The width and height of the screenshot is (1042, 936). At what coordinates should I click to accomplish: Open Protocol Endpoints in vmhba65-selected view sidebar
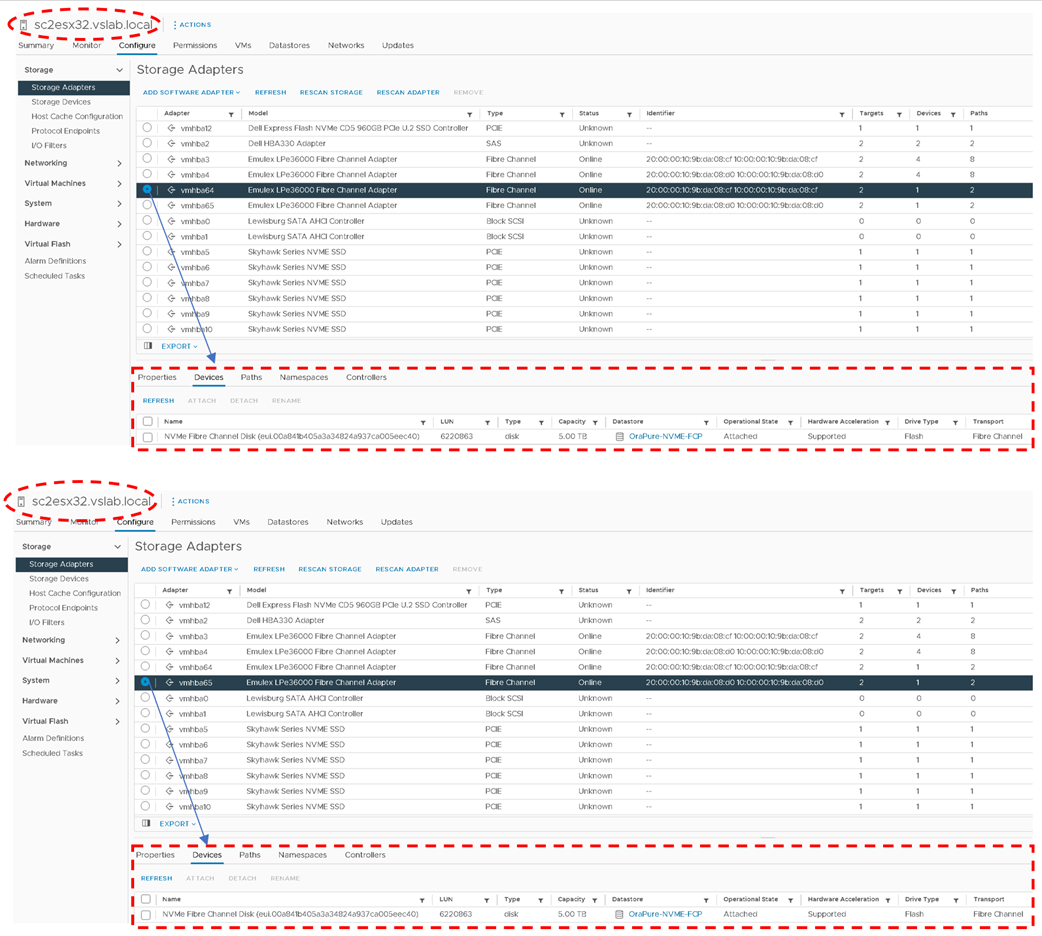(x=63, y=608)
